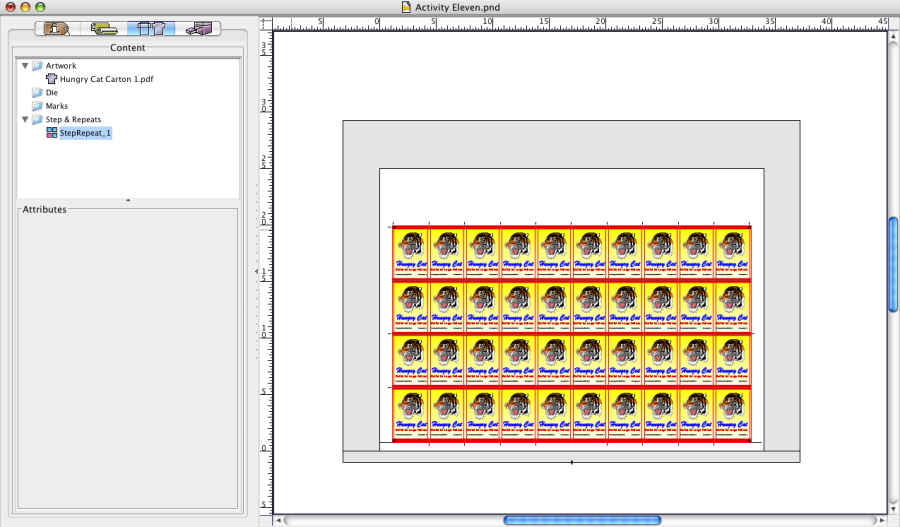Click the Activity Eleven.pnd window title

coord(457,7)
